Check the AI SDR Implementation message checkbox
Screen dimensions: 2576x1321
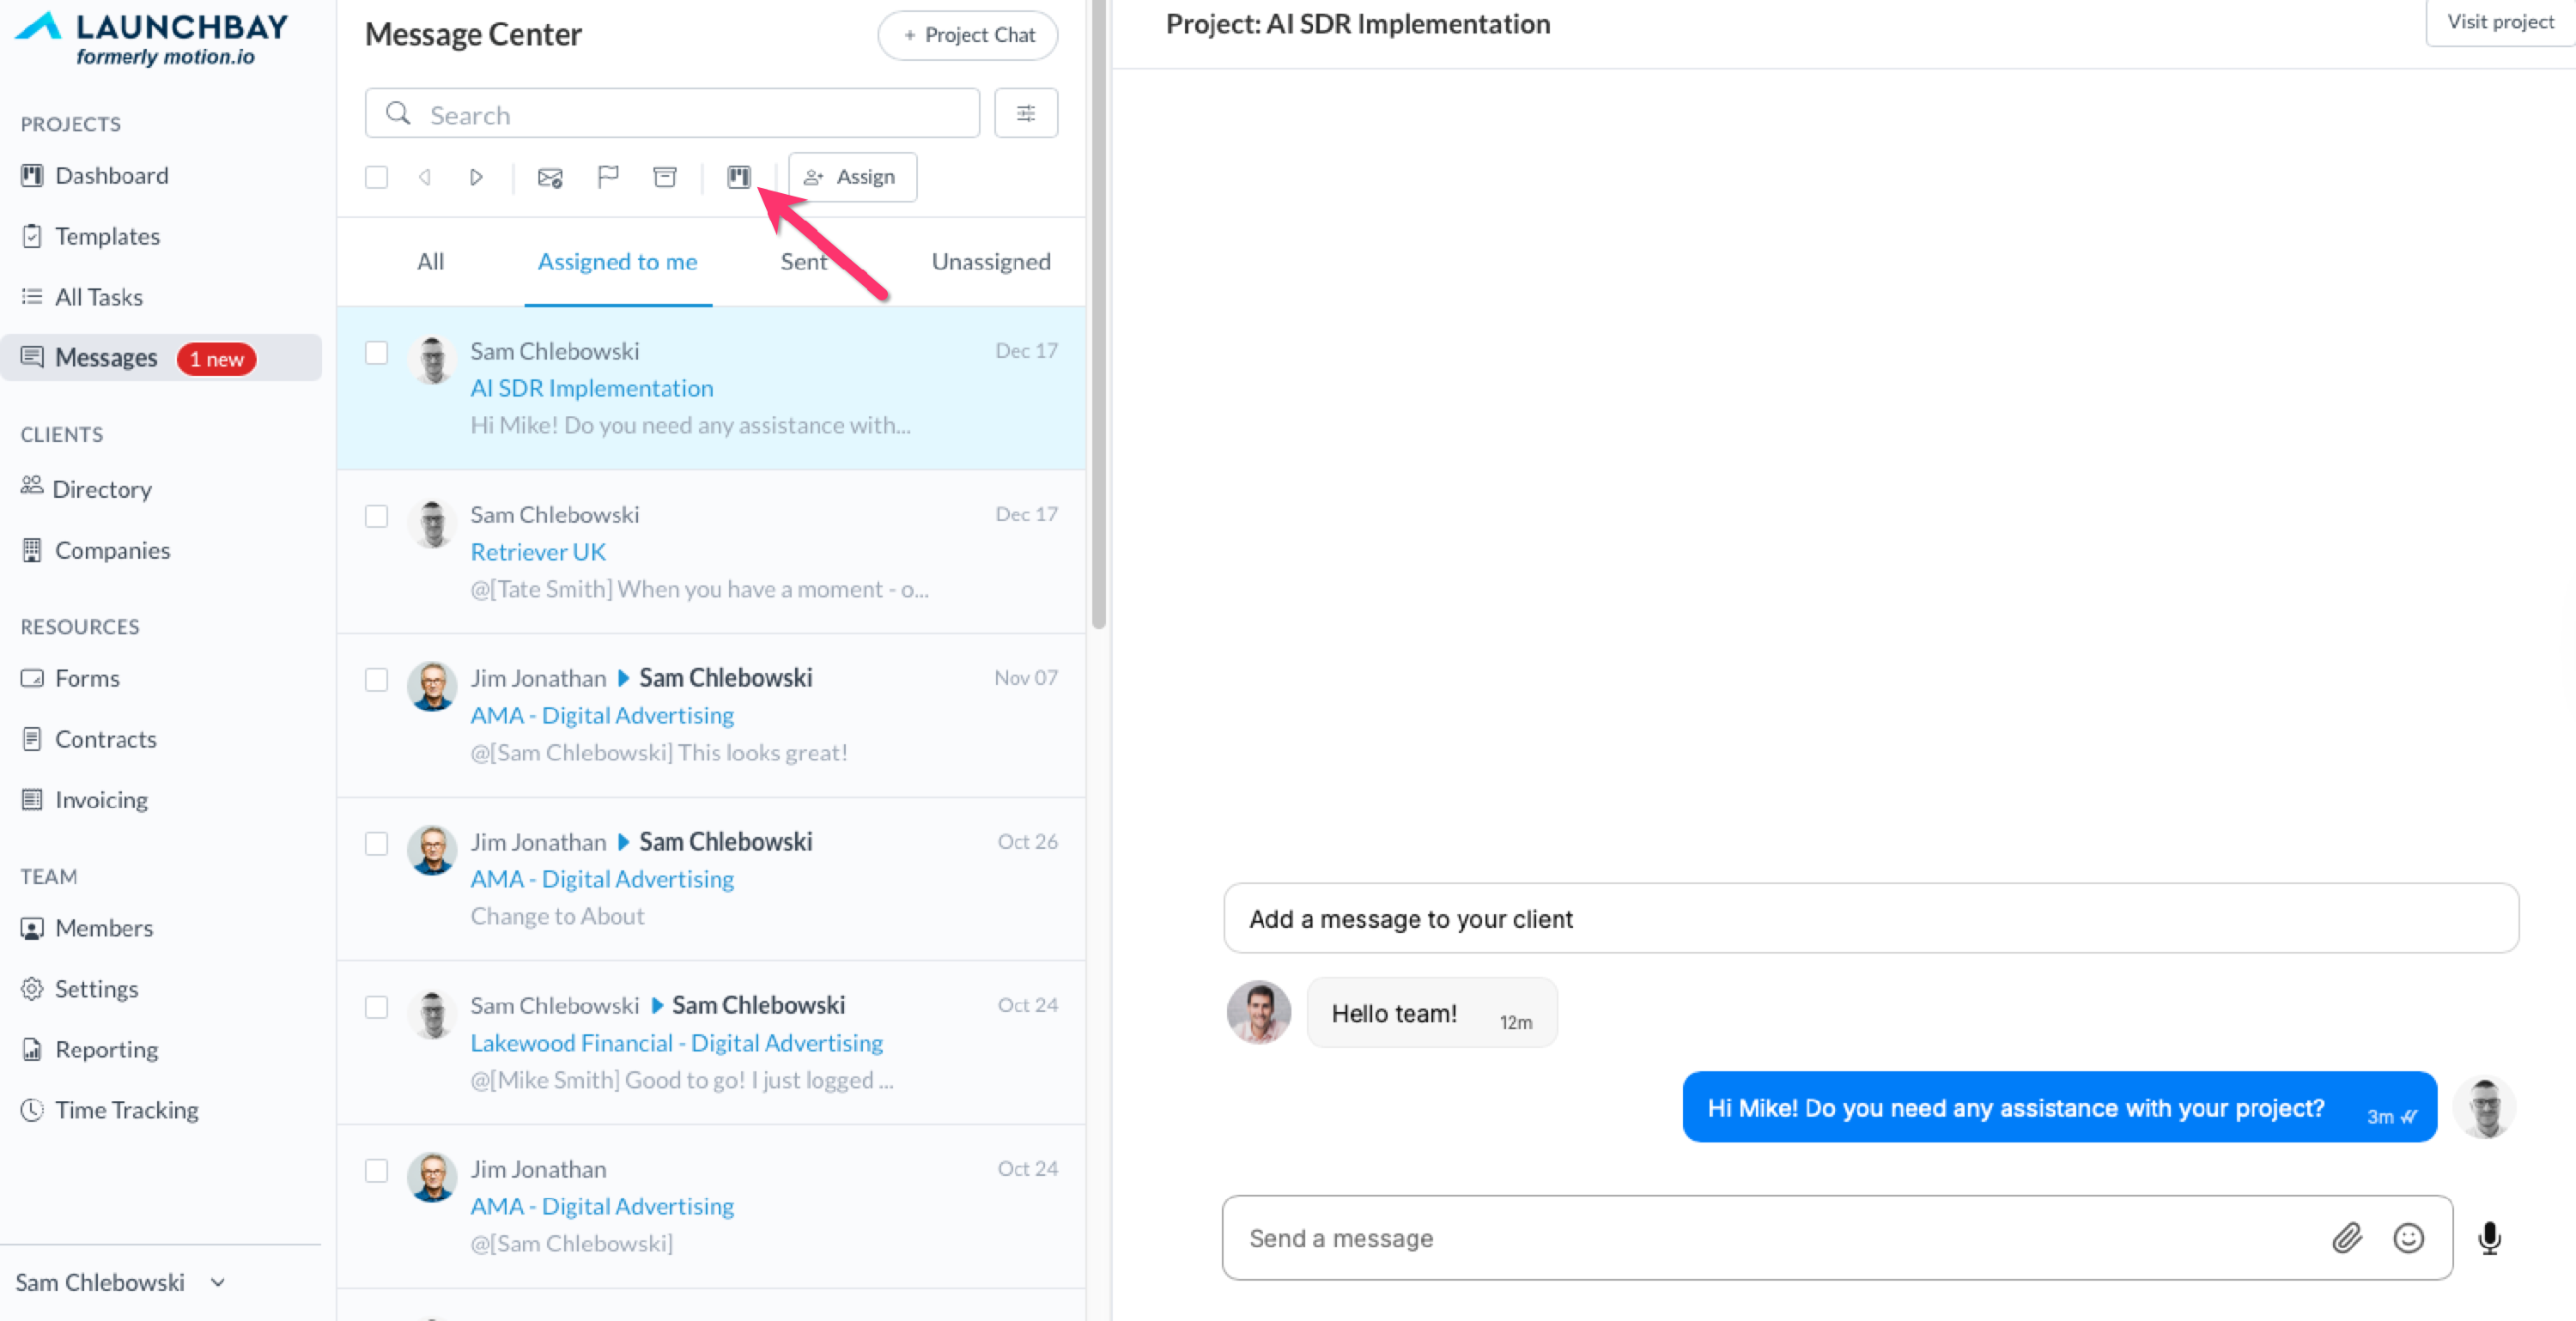377,353
